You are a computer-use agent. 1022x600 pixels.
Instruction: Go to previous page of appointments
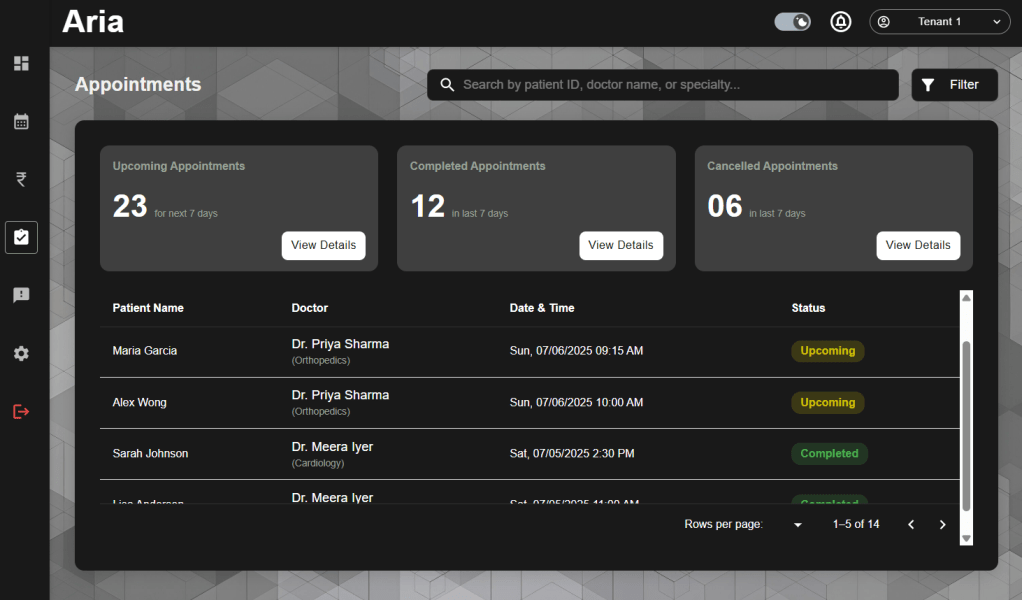coord(911,525)
